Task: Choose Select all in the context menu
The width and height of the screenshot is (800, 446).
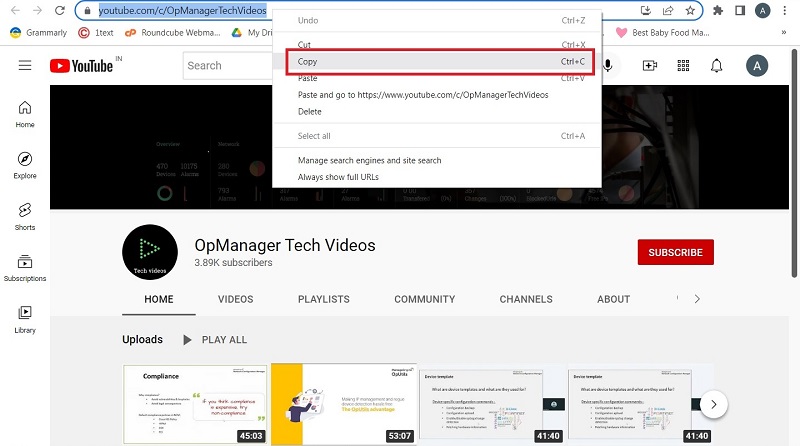Action: pos(437,136)
